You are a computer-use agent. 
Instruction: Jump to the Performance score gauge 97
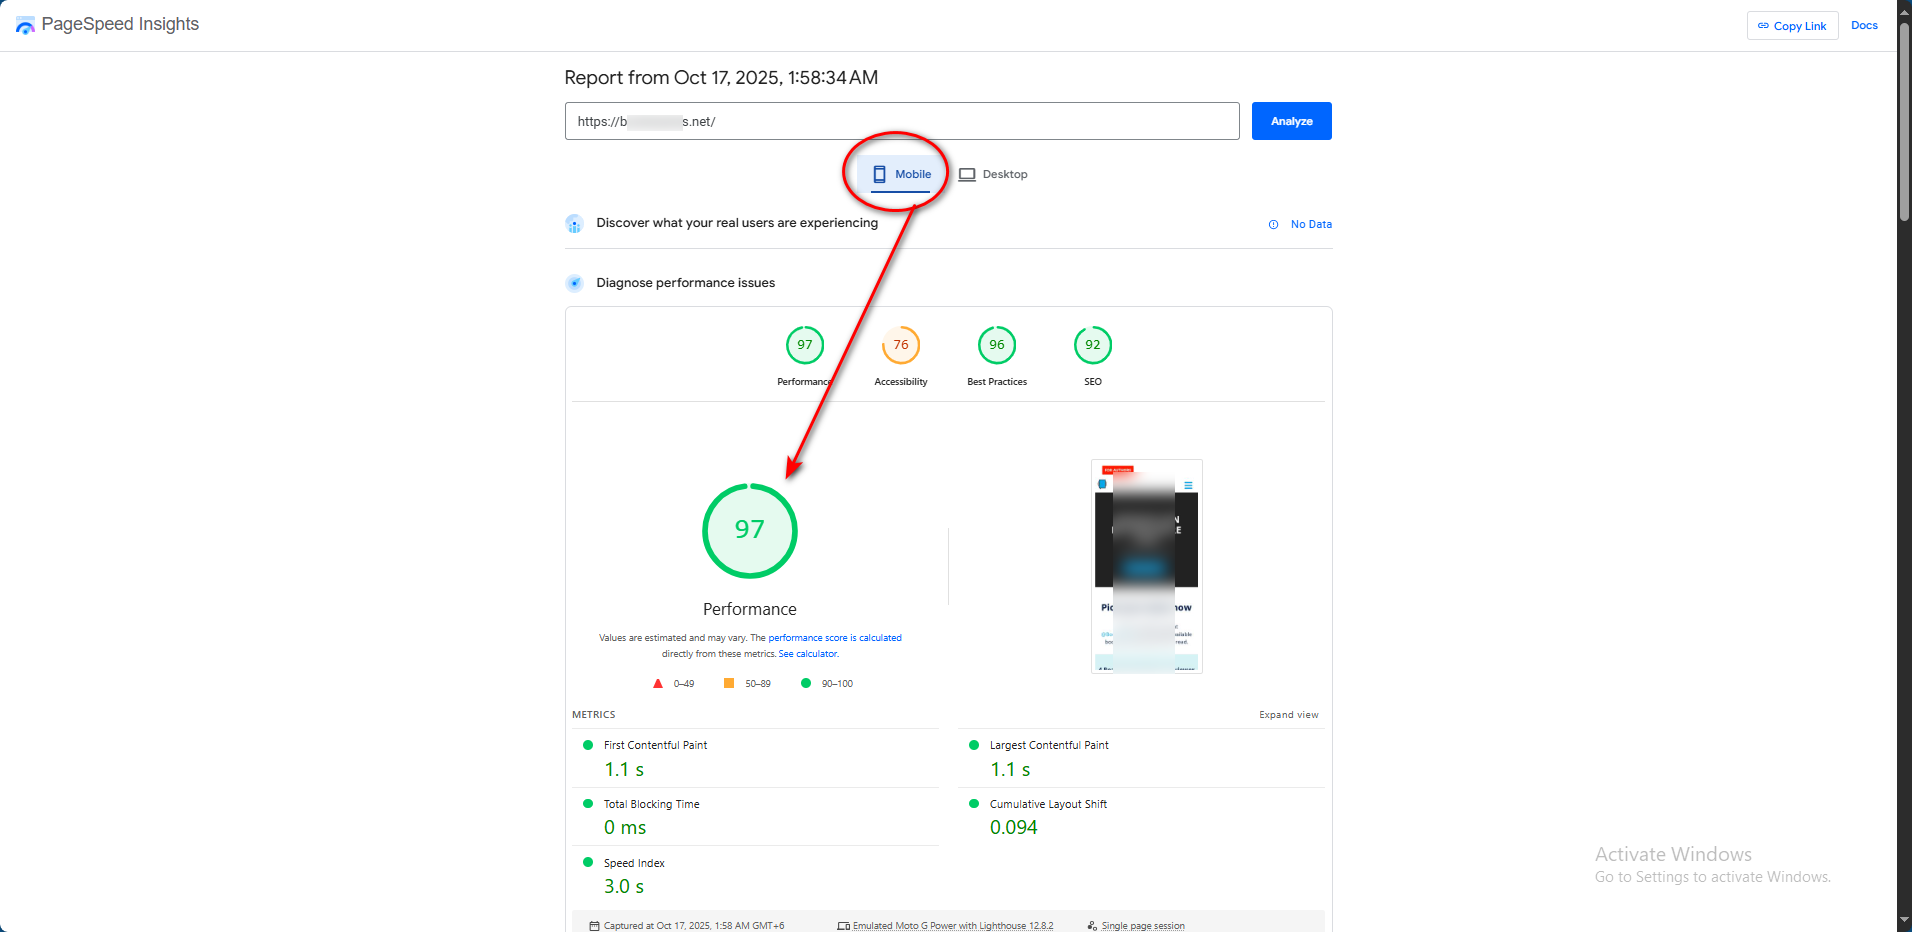pos(805,345)
